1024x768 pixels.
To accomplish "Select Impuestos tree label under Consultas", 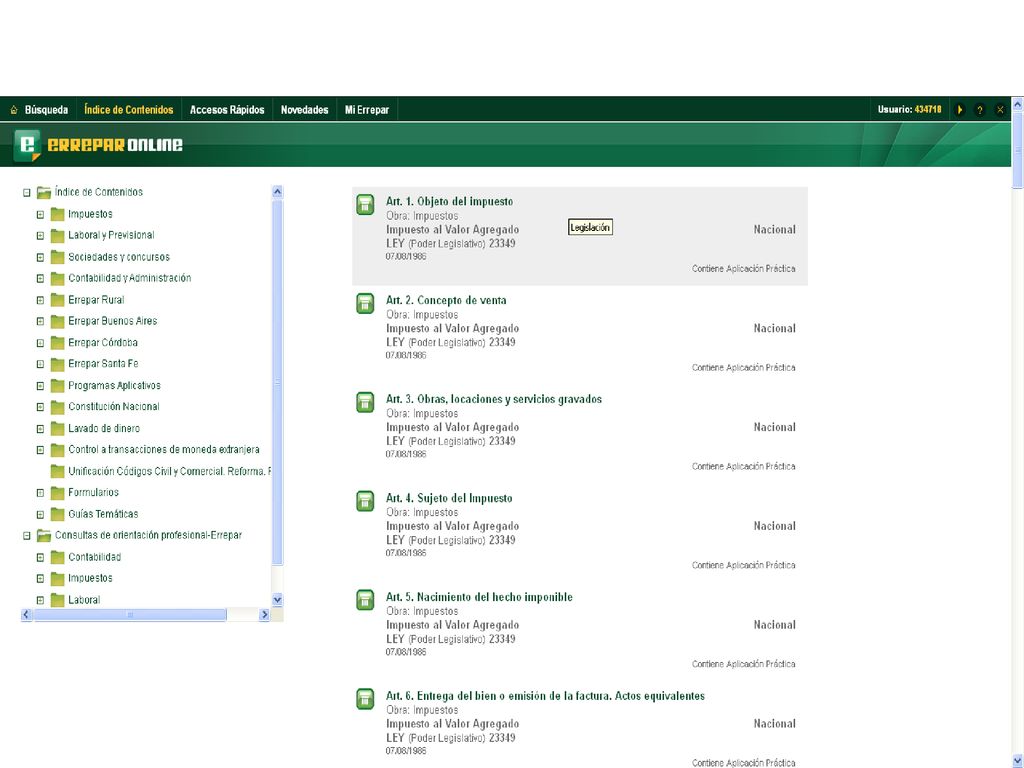I will click(90, 578).
